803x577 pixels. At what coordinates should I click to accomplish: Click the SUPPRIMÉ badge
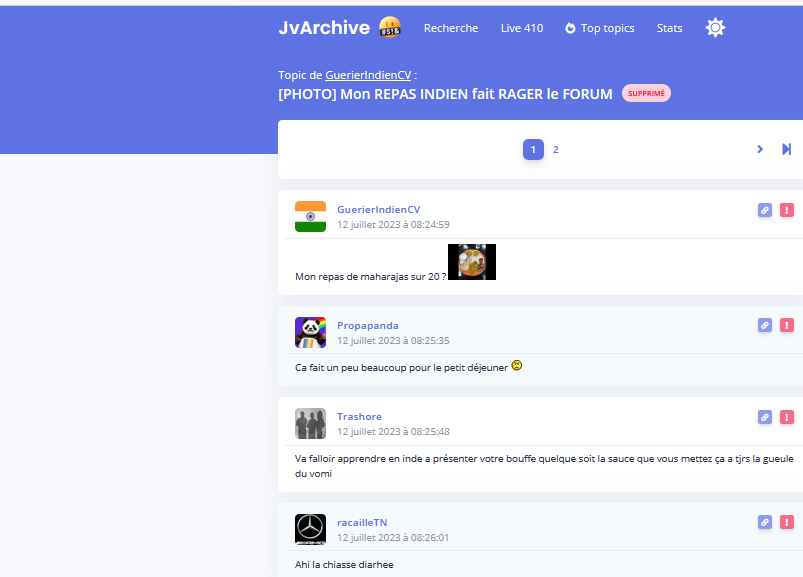(646, 93)
